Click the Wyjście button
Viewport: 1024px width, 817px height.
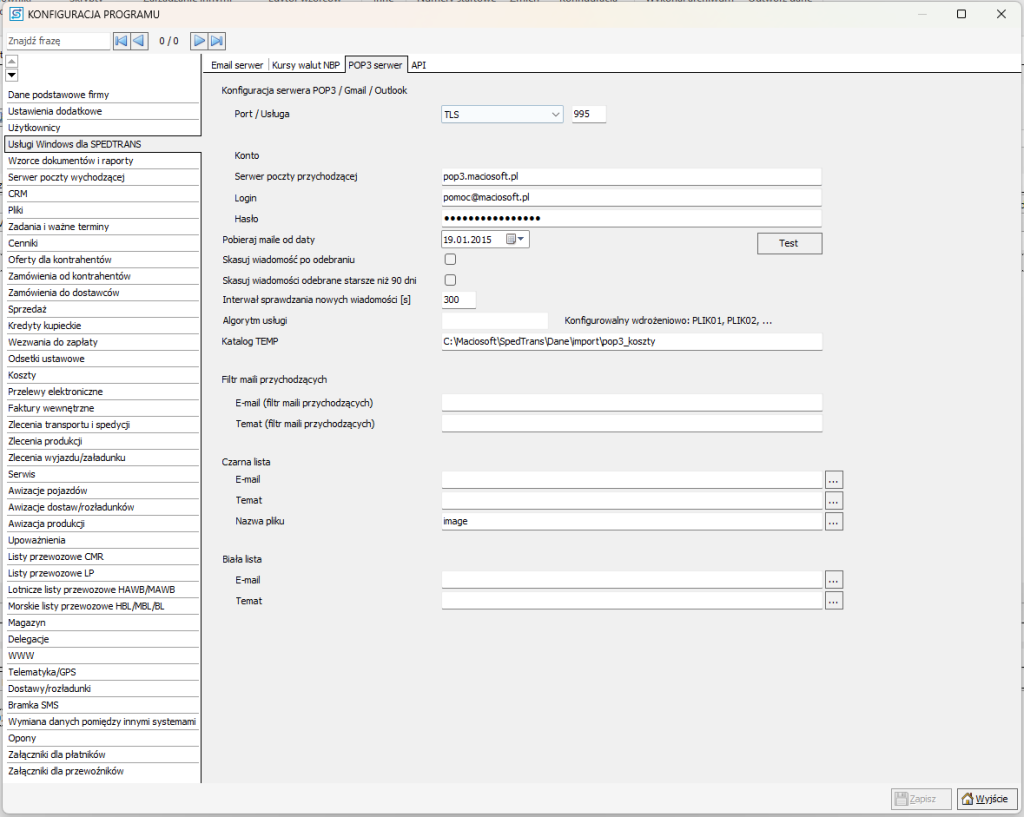pyautogui.click(x=987, y=798)
